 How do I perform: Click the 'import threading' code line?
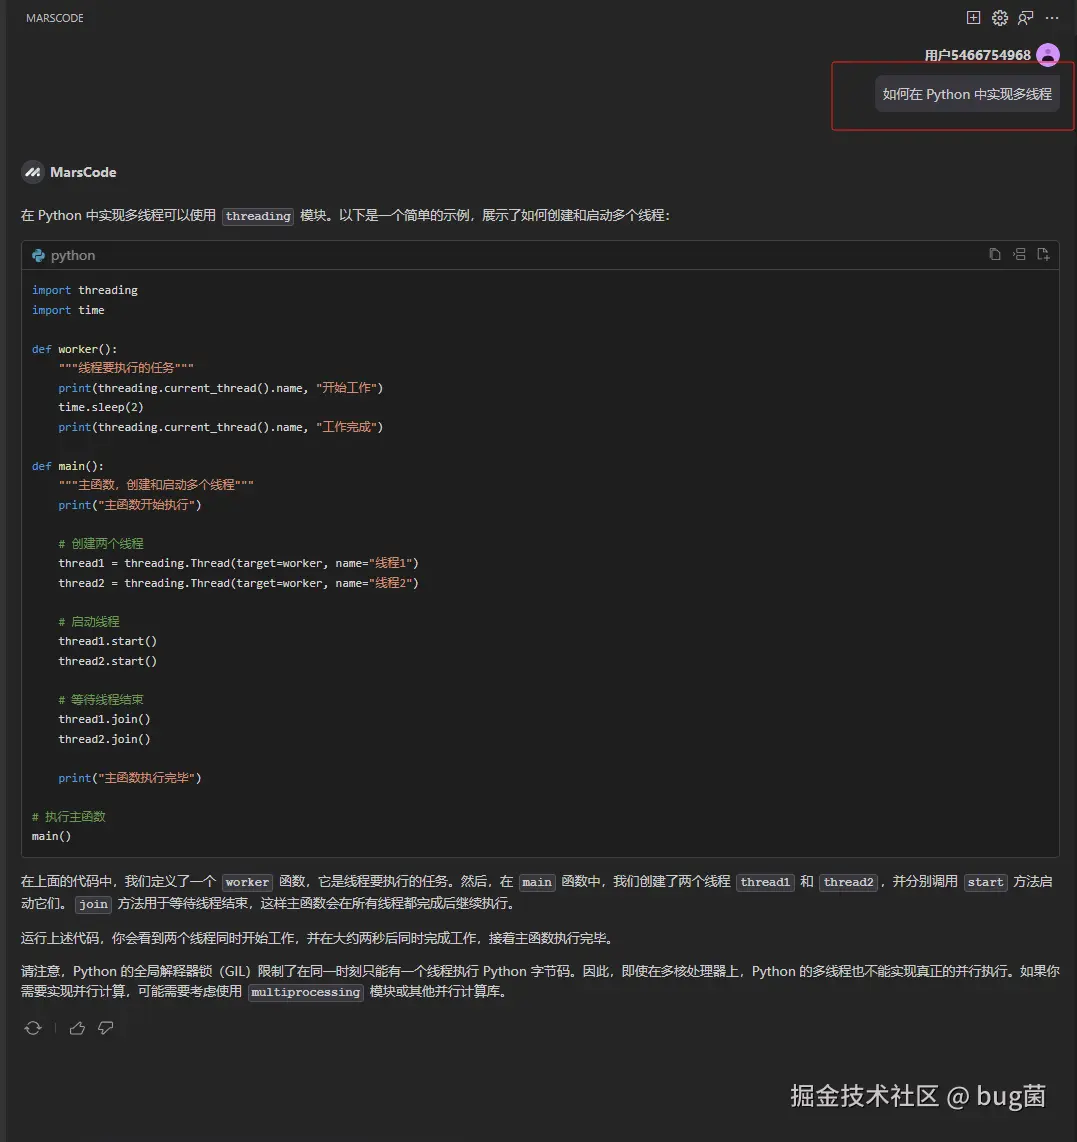click(84, 290)
